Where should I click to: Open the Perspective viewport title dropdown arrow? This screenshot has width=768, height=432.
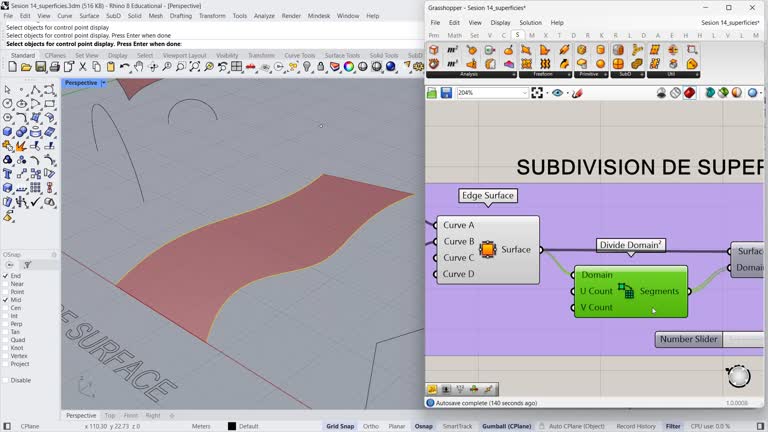coord(103,83)
